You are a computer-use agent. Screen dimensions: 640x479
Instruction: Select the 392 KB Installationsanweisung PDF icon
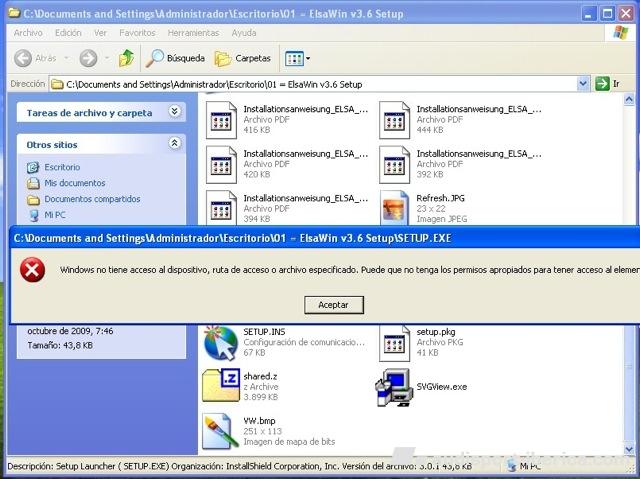tap(394, 164)
